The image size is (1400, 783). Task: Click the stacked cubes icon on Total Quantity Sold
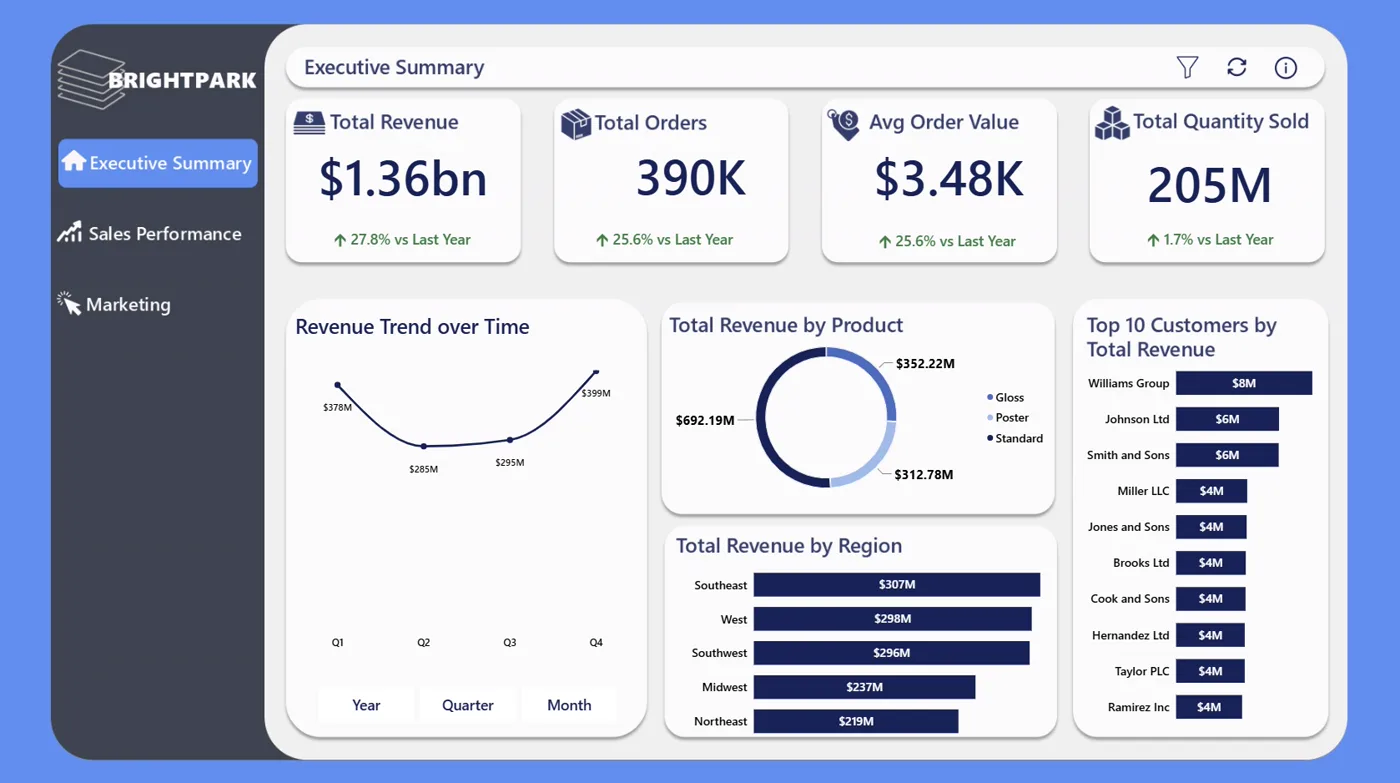(1111, 123)
